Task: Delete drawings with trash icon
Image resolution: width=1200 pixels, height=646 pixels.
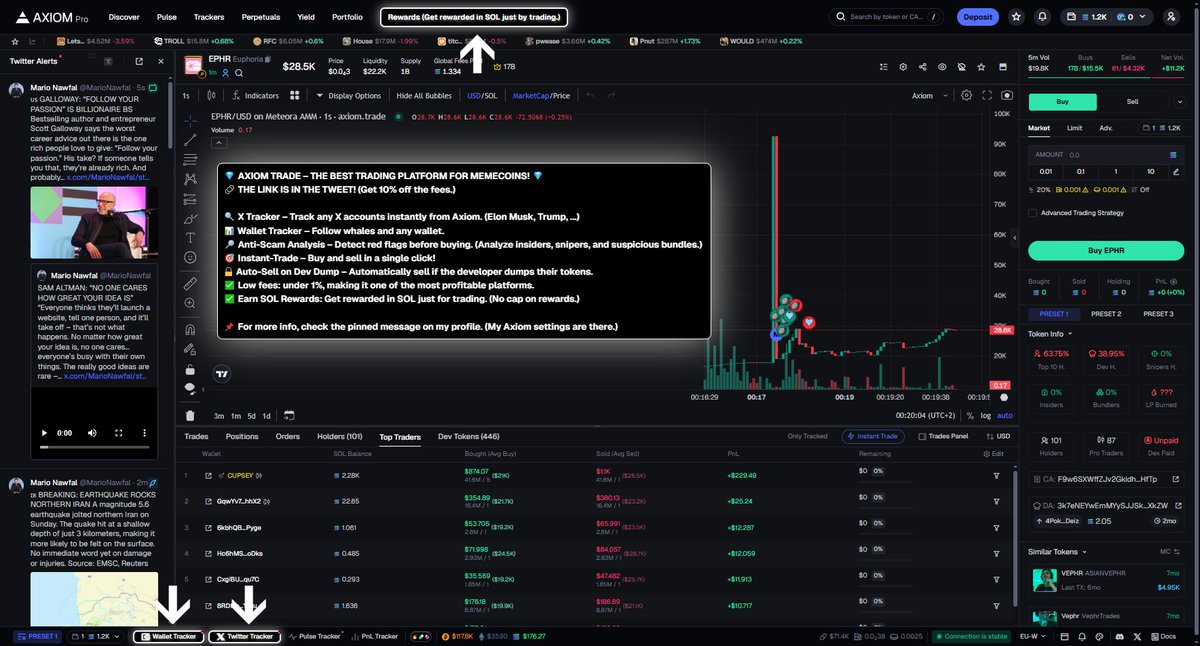Action: point(190,415)
